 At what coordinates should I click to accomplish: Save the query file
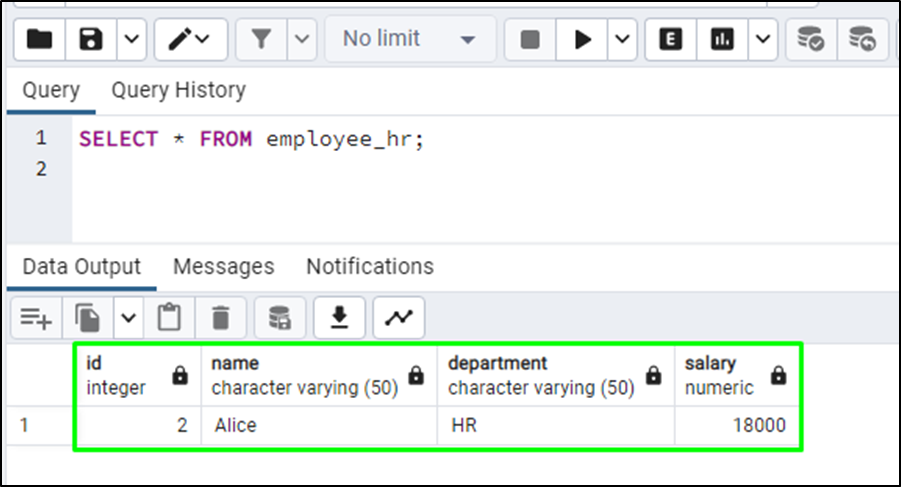point(91,39)
